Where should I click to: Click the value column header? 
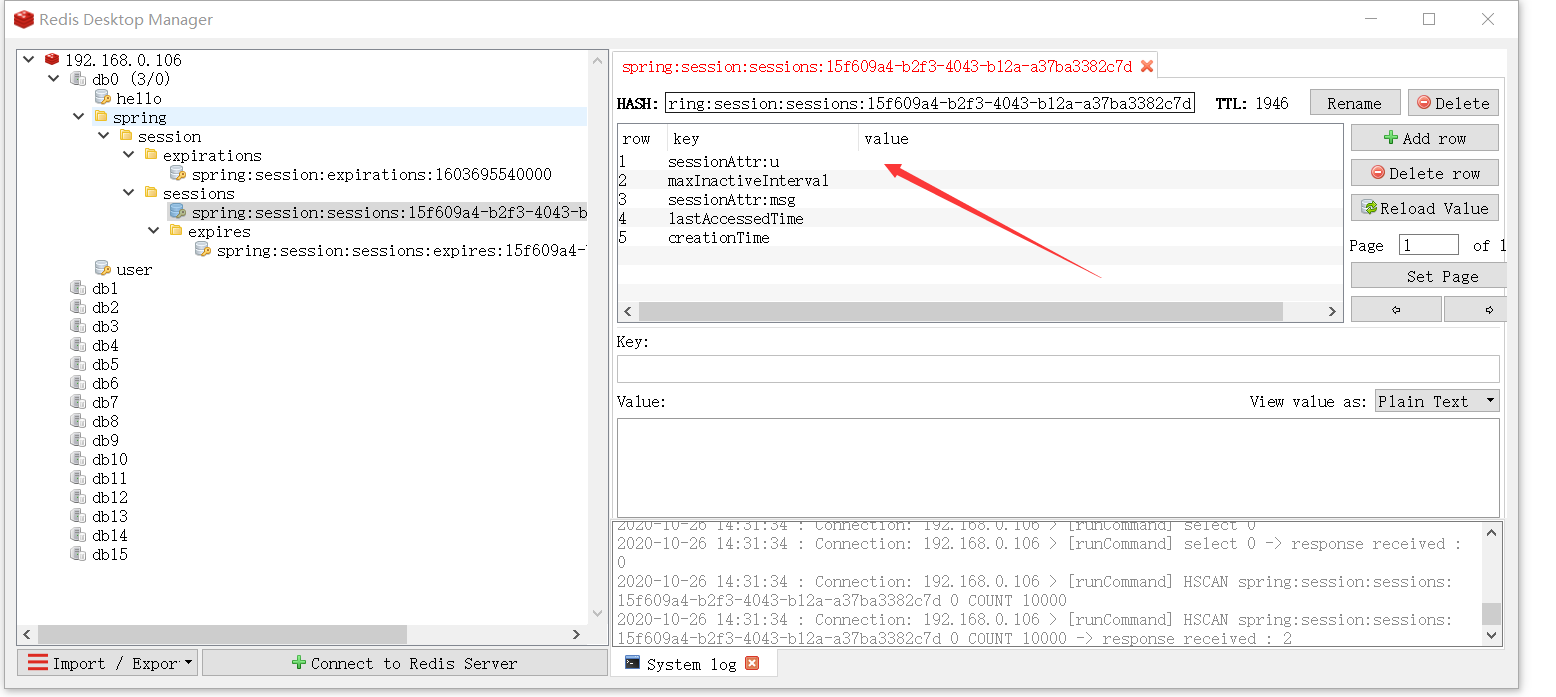click(1100, 138)
